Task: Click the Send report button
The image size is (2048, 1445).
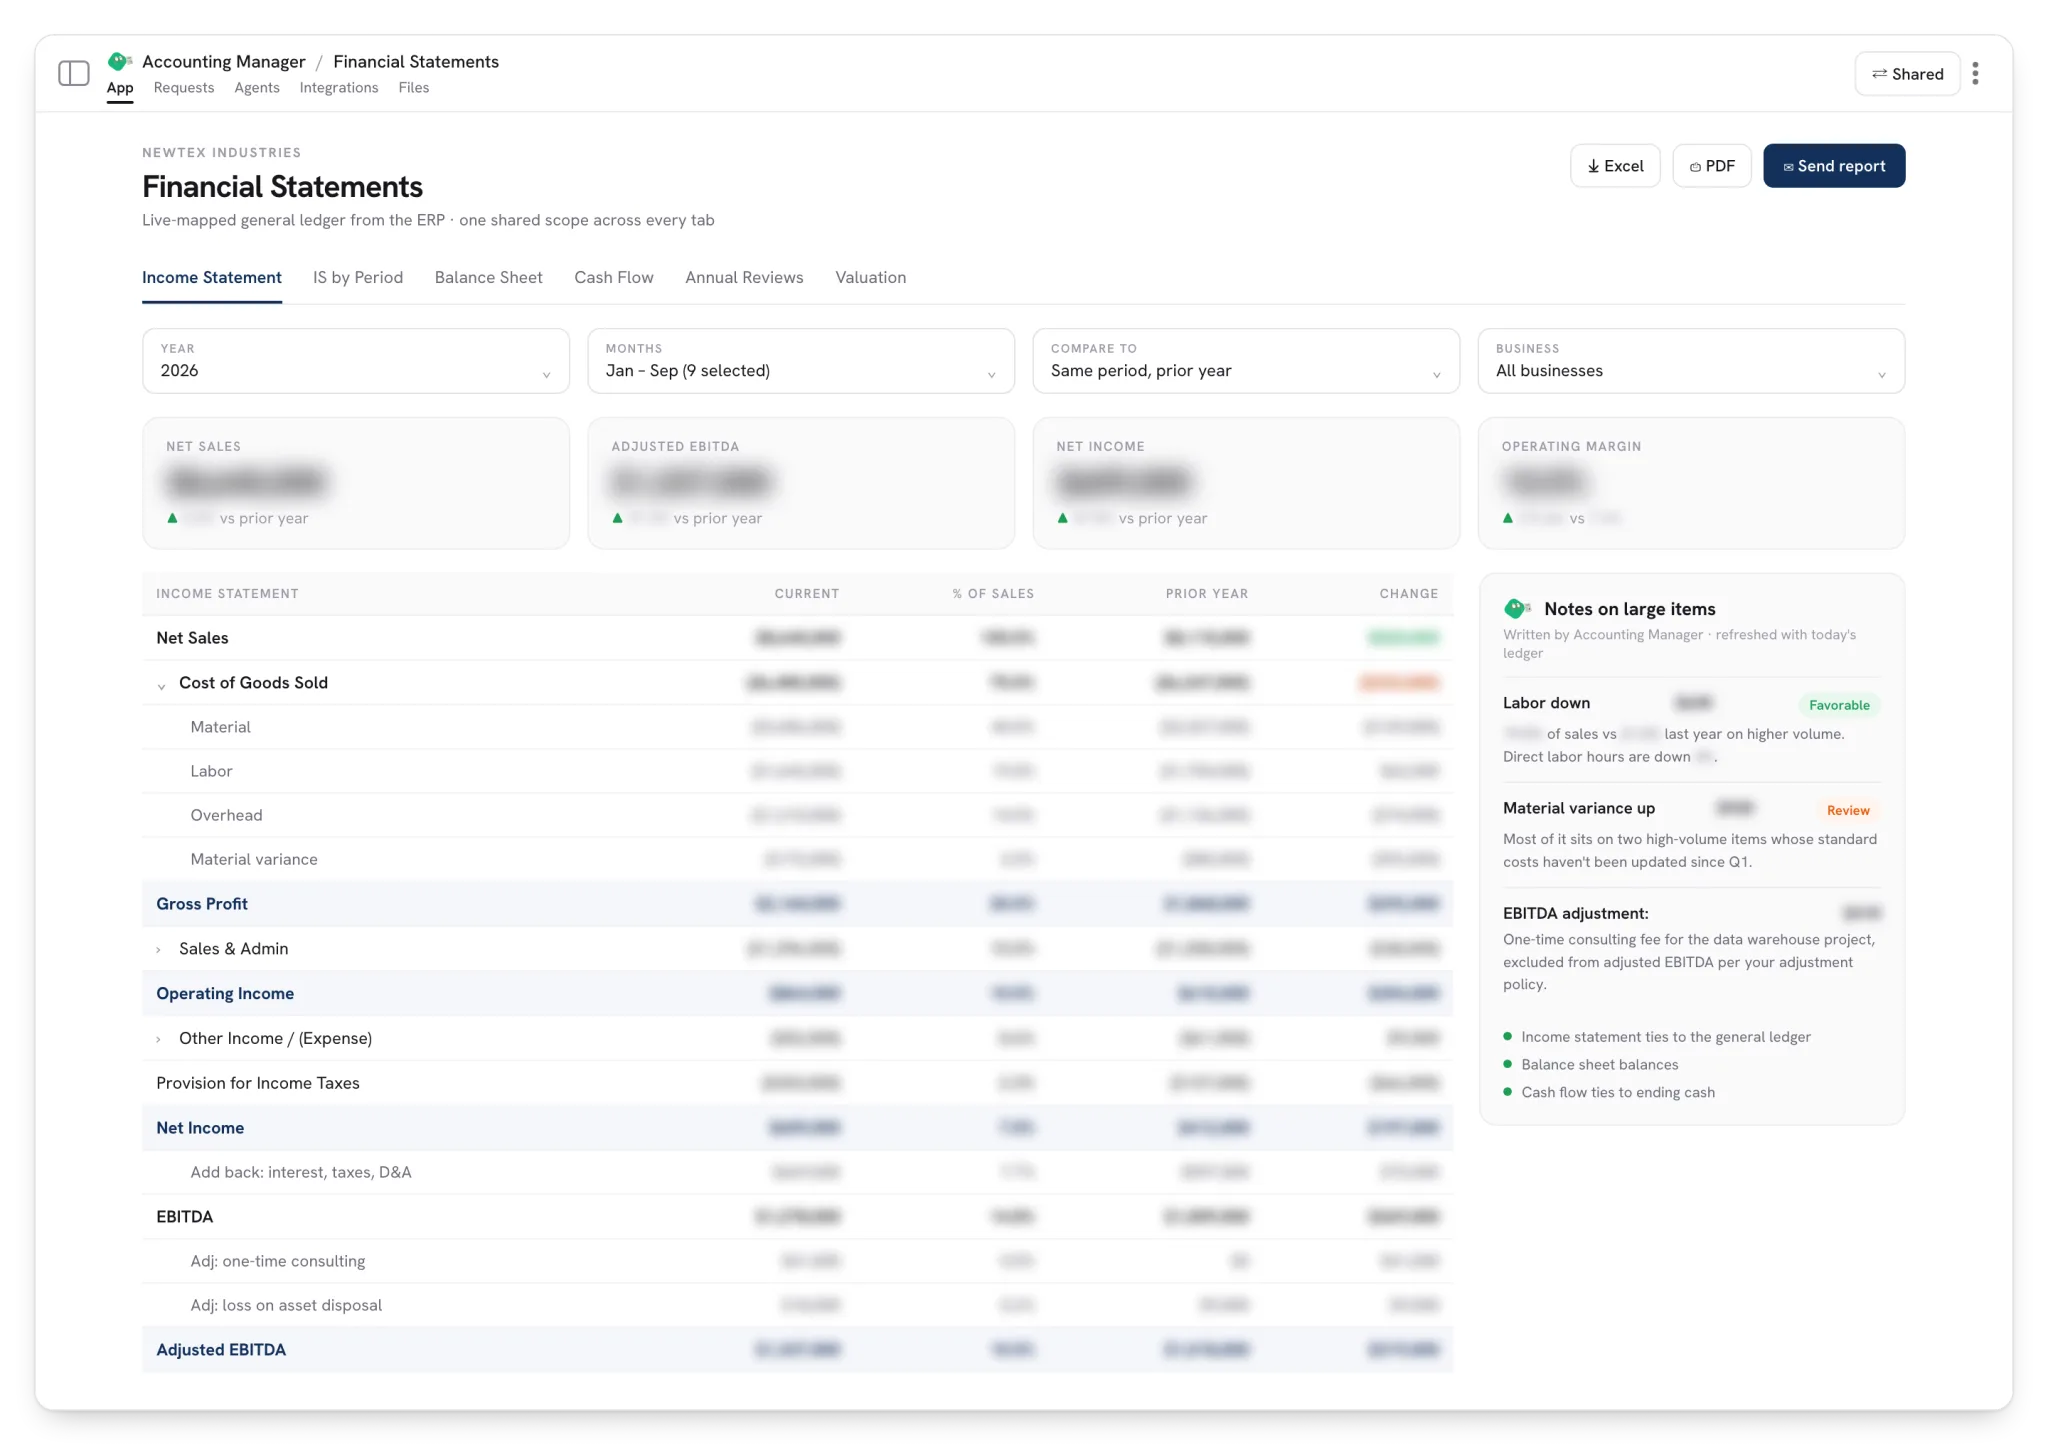Action: pos(1834,166)
